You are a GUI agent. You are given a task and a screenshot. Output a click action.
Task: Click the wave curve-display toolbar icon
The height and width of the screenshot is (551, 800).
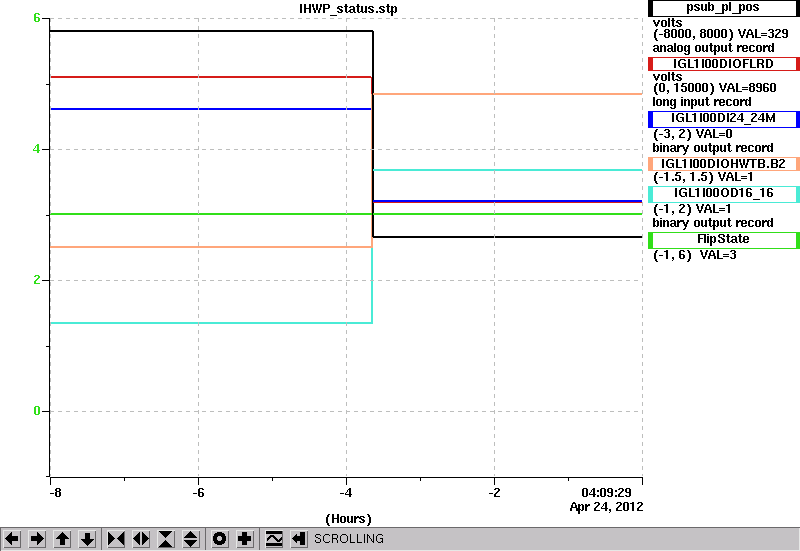click(274, 539)
